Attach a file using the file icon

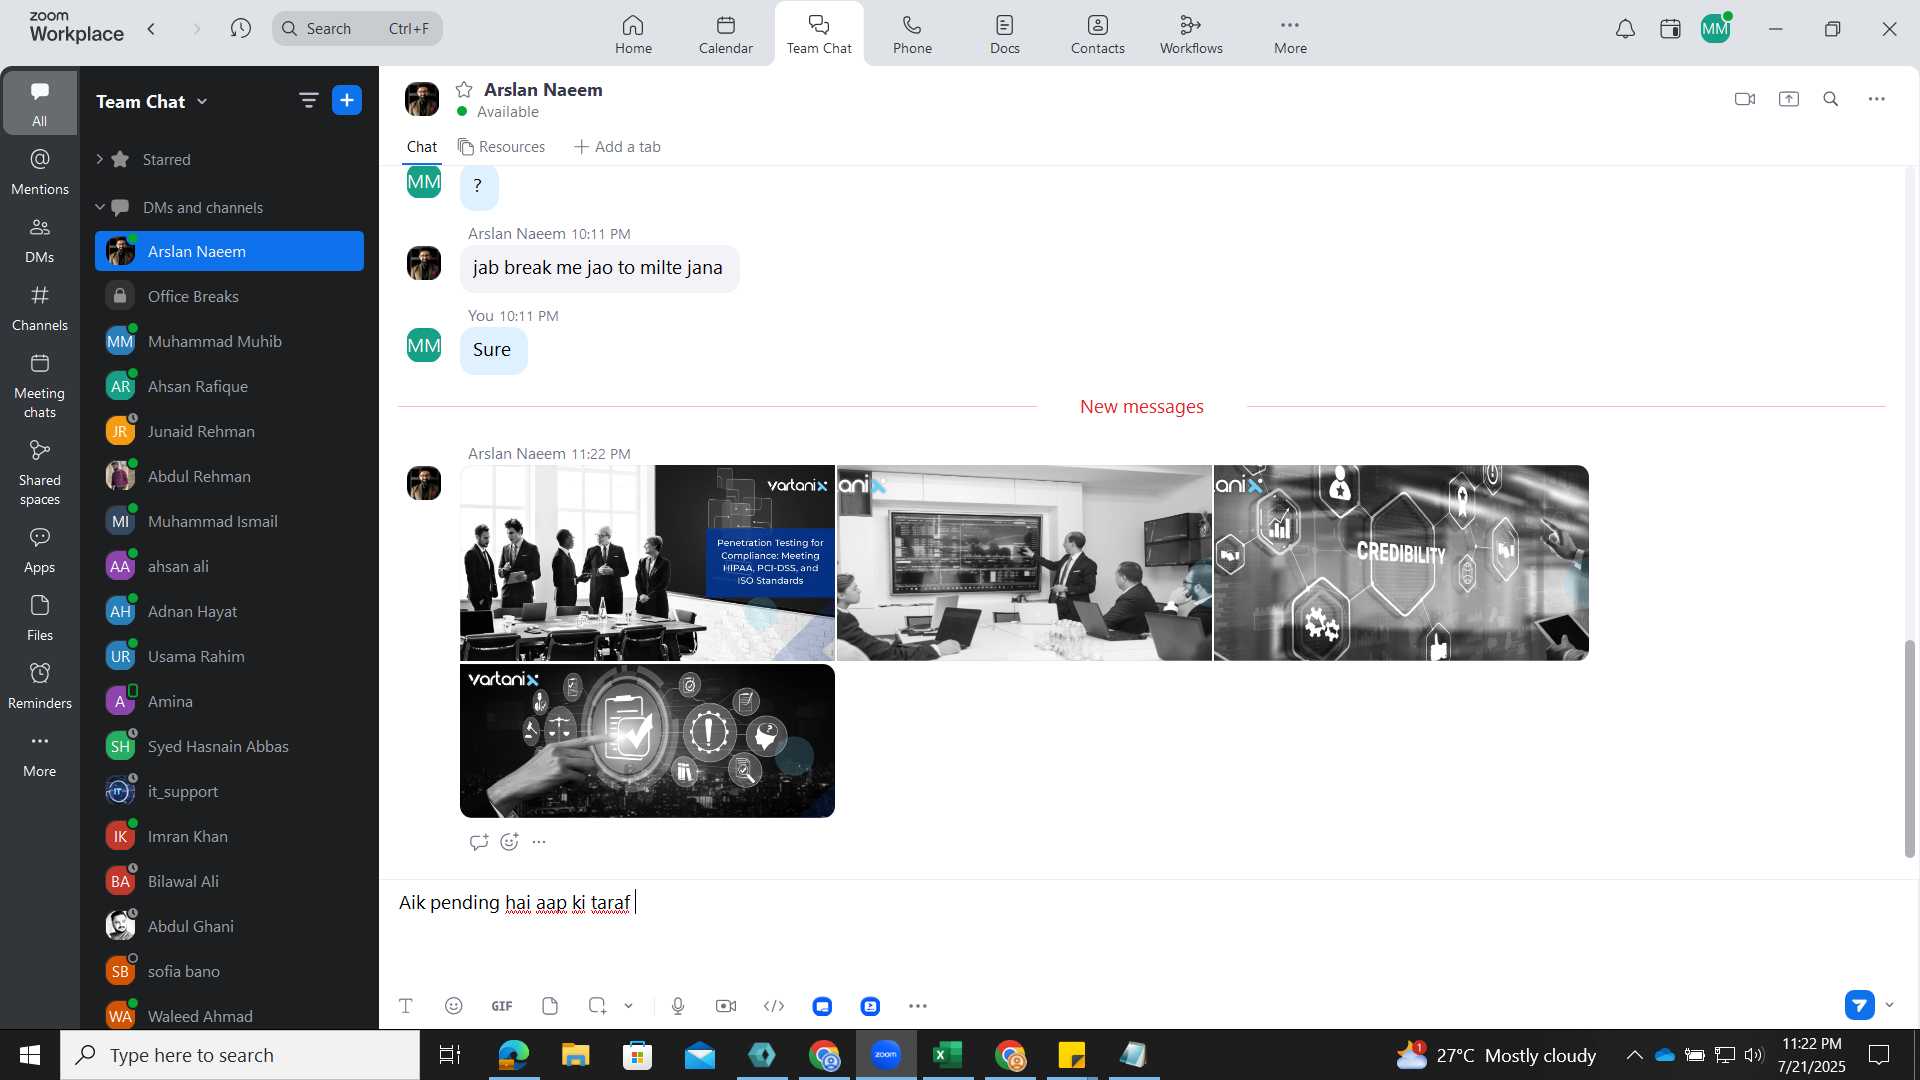click(550, 1006)
